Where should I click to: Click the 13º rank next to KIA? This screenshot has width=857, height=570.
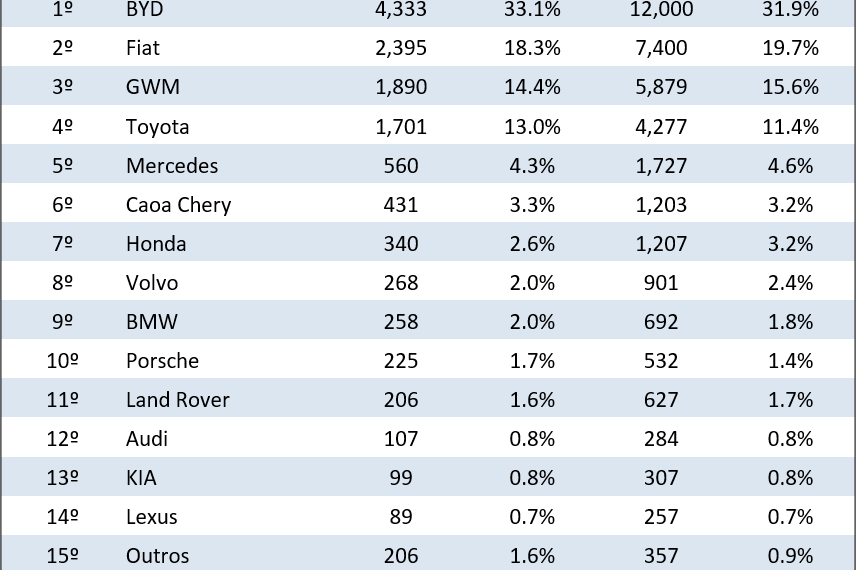coord(62,477)
